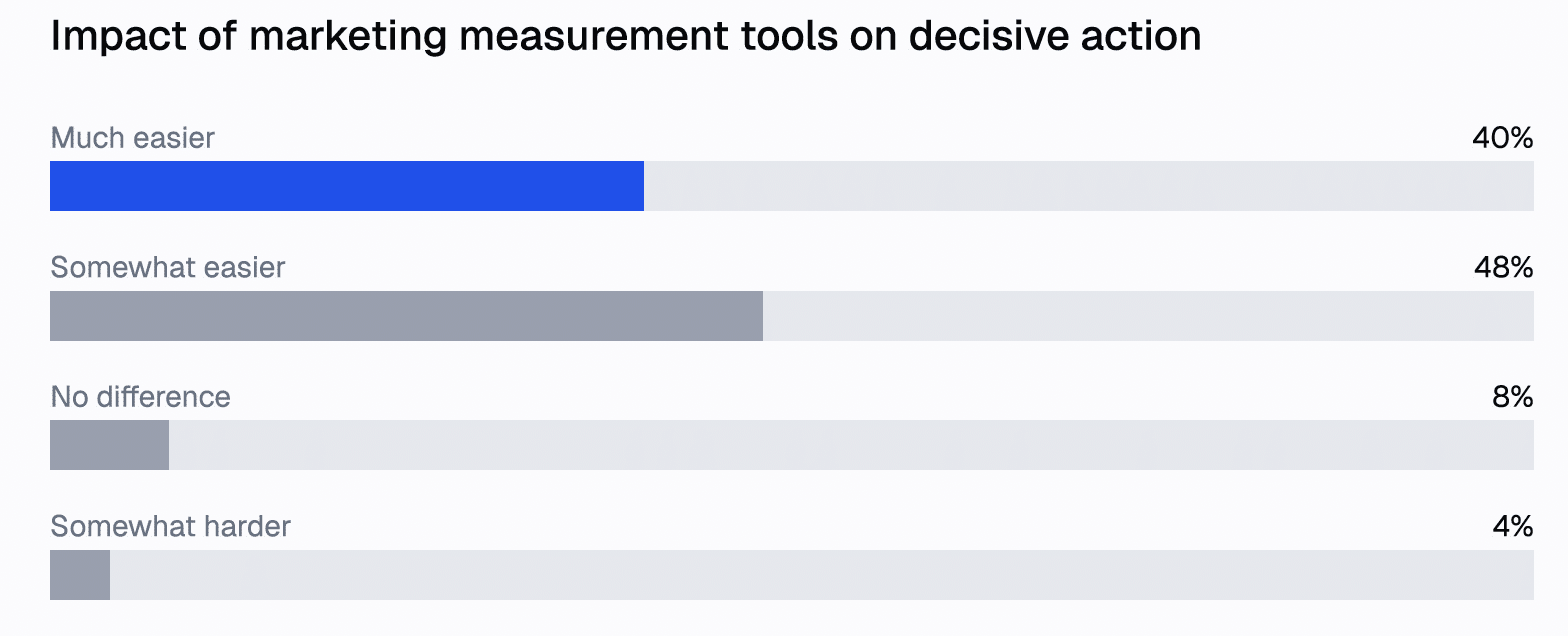Click empty track of Much easier bar
1568x636 pixels.
click(1089, 186)
